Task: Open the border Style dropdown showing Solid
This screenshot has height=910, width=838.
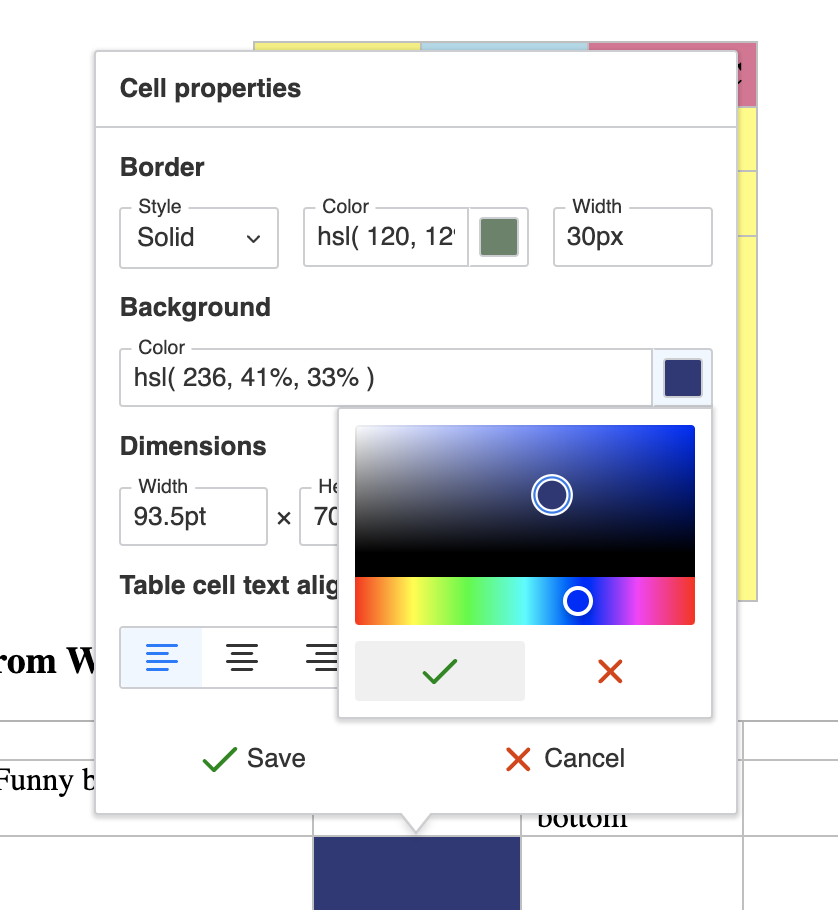Action: 198,238
